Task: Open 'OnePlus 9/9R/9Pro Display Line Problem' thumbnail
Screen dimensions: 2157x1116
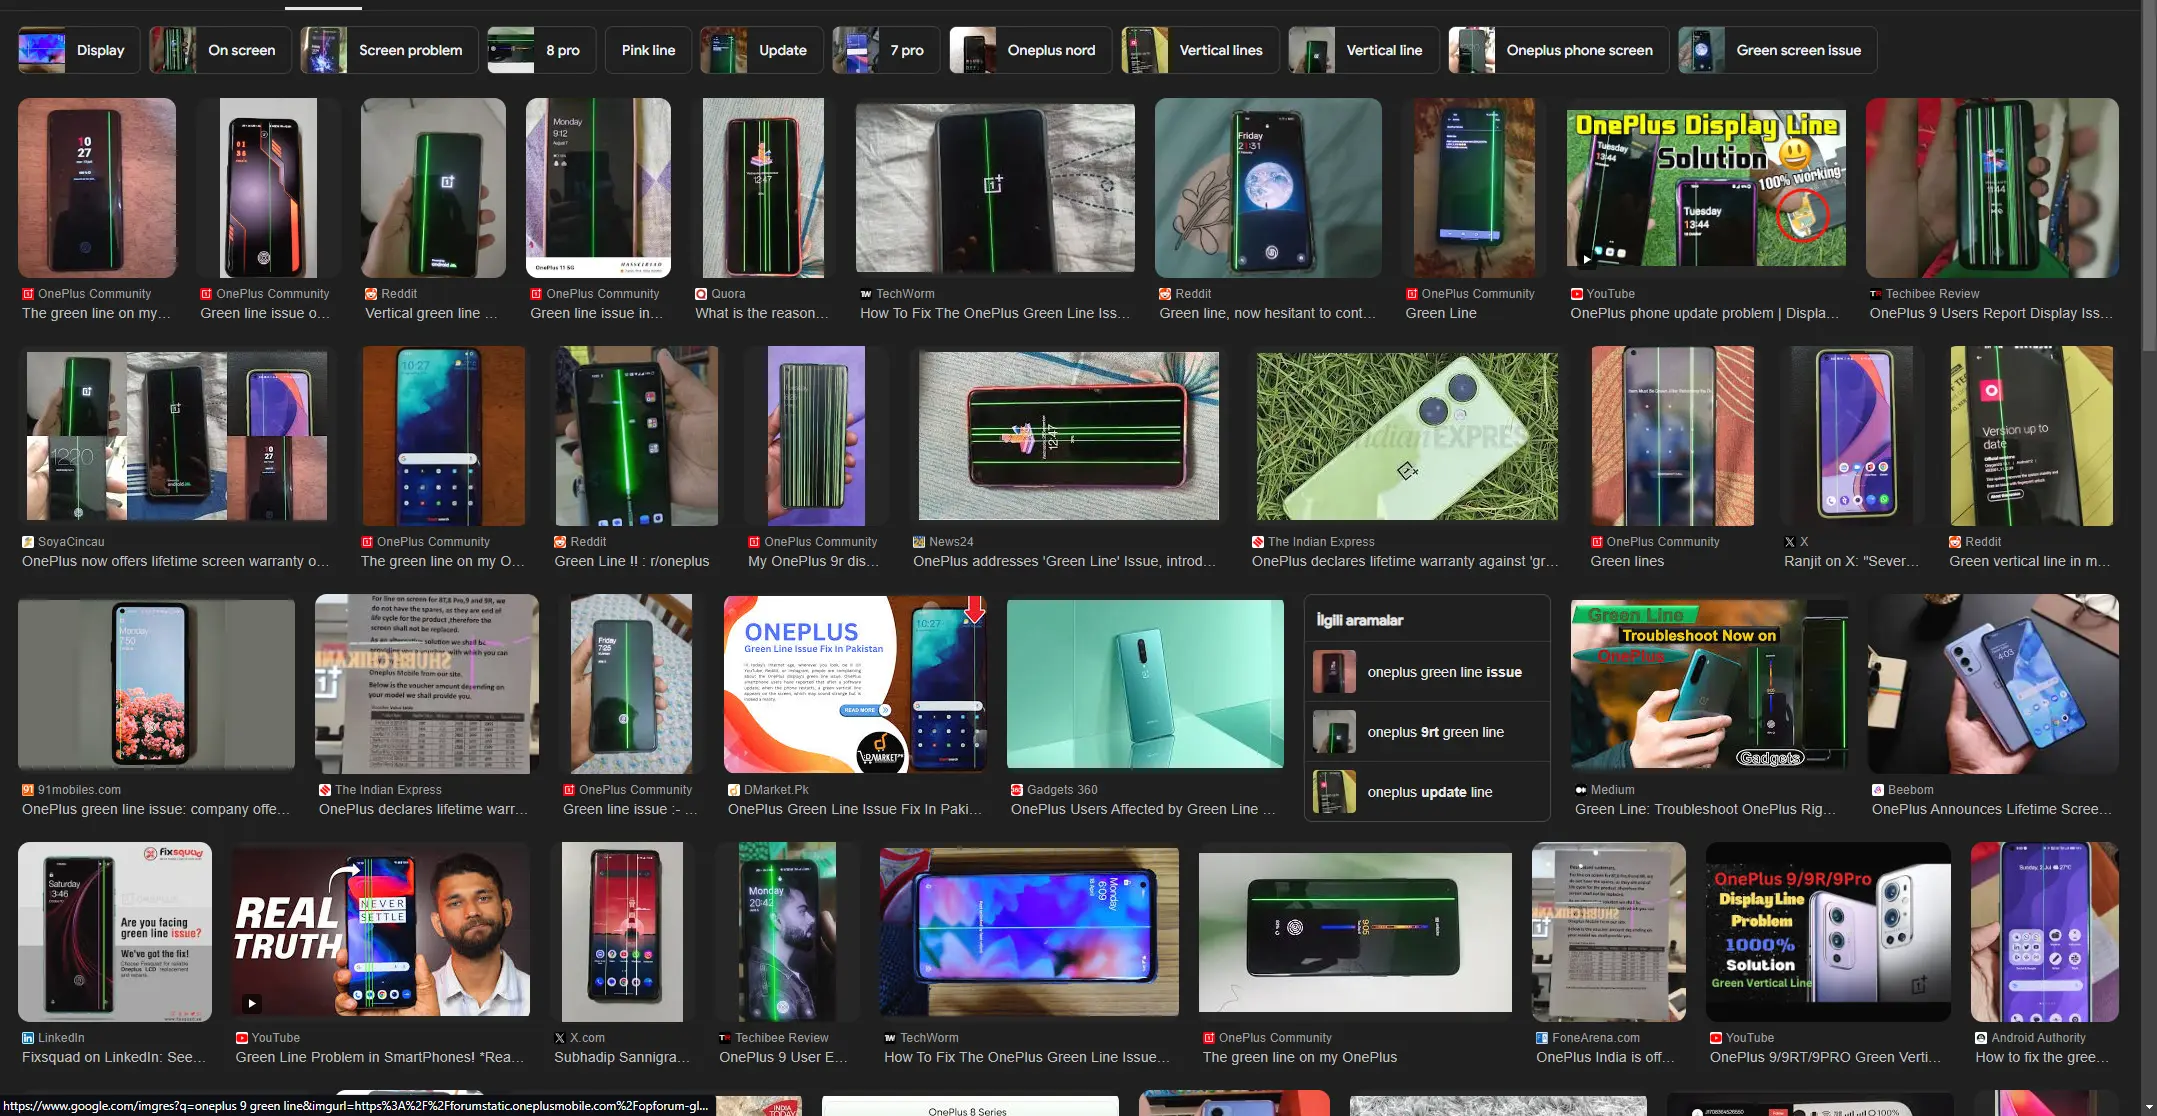Action: pyautogui.click(x=1828, y=932)
